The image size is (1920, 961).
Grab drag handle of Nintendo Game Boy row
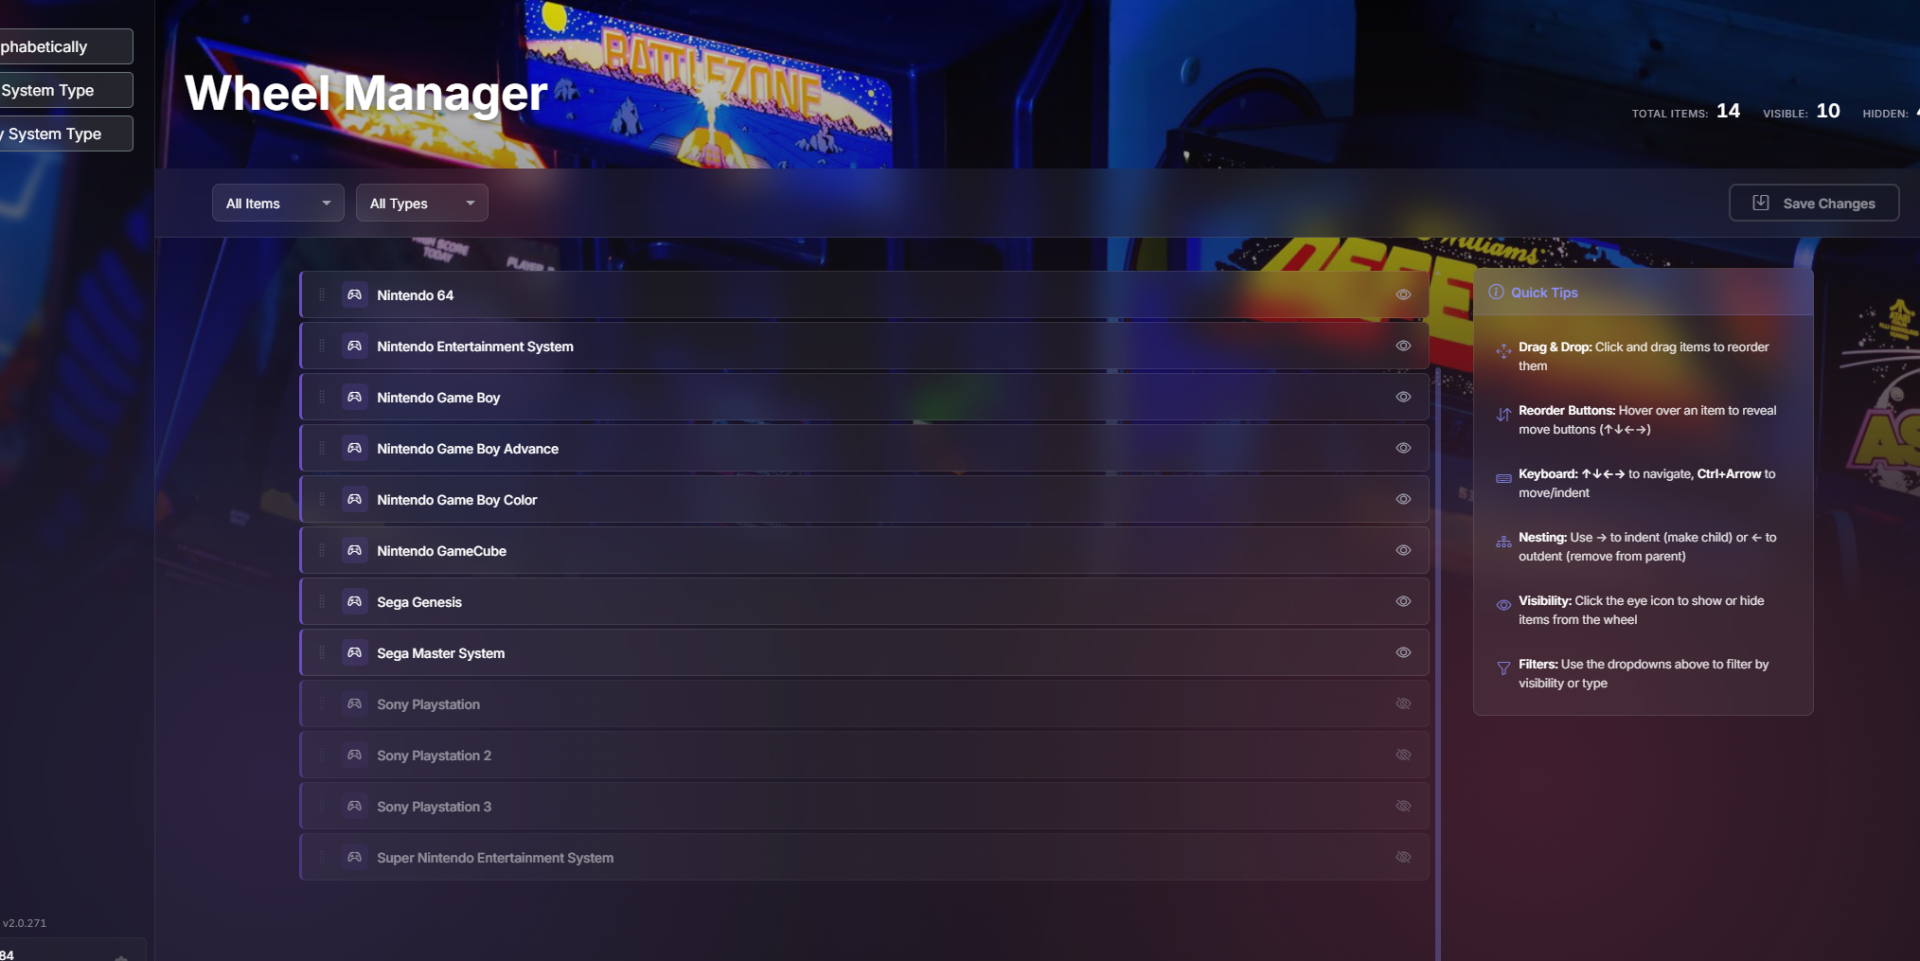pyautogui.click(x=322, y=397)
